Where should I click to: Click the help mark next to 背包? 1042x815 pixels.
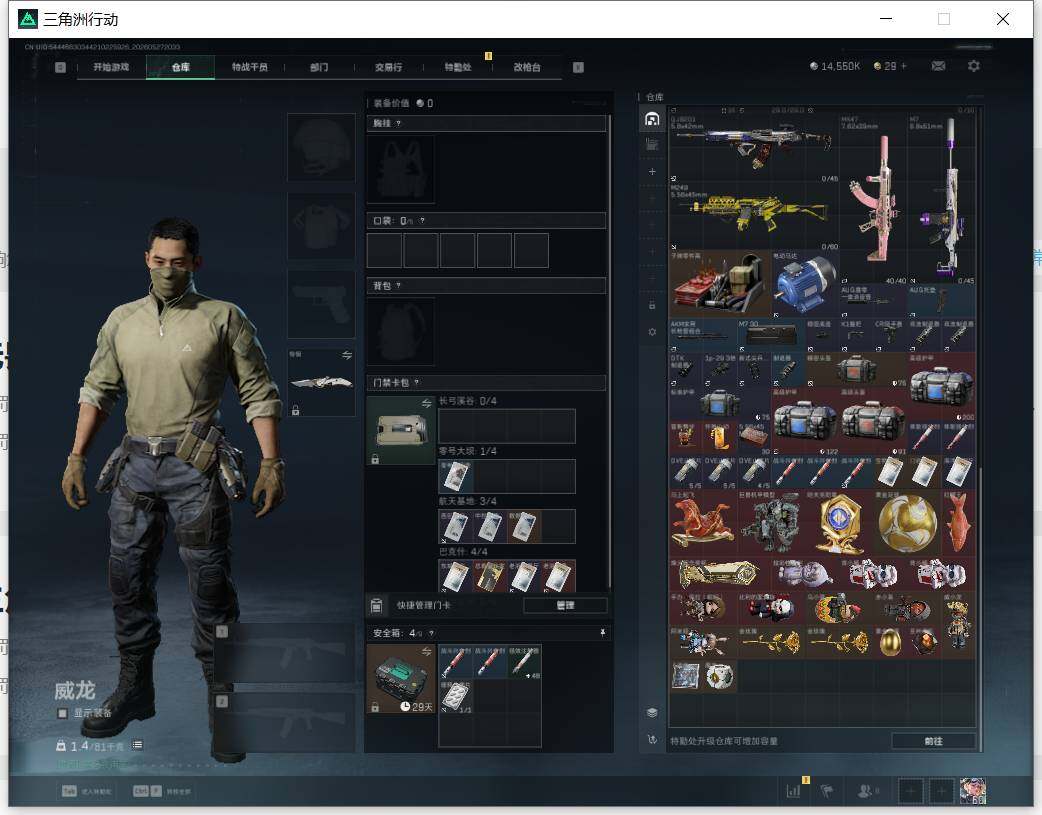pyautogui.click(x=398, y=286)
